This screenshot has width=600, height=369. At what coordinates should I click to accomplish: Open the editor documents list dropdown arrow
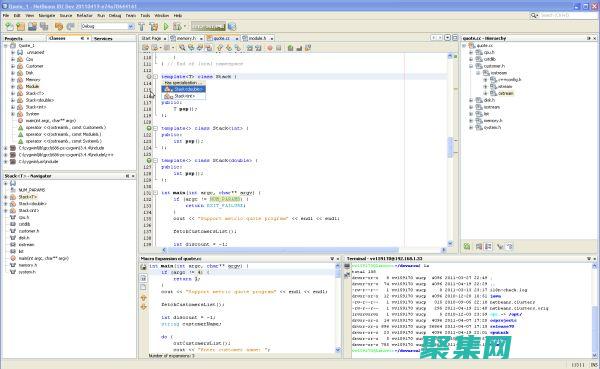pyautogui.click(x=447, y=38)
